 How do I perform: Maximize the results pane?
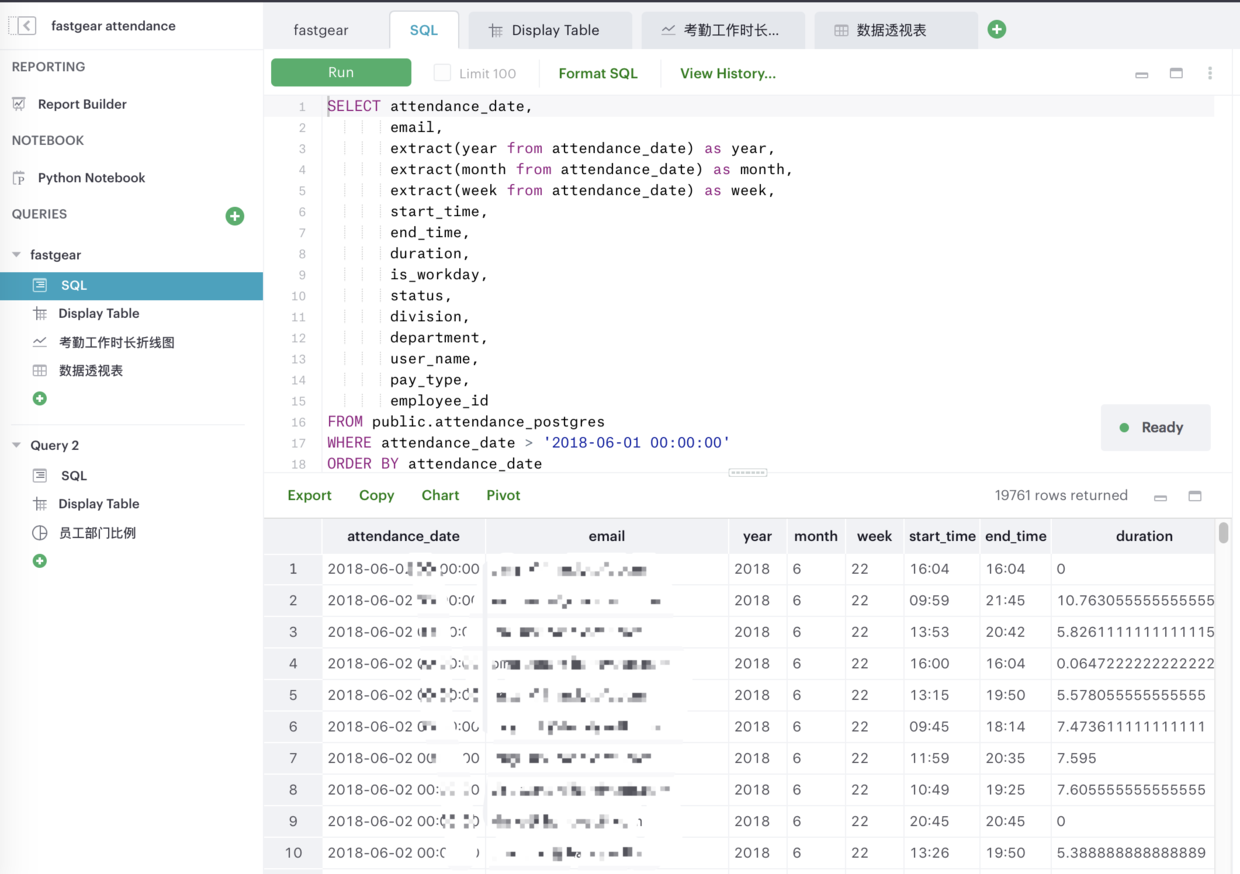pyautogui.click(x=1195, y=496)
